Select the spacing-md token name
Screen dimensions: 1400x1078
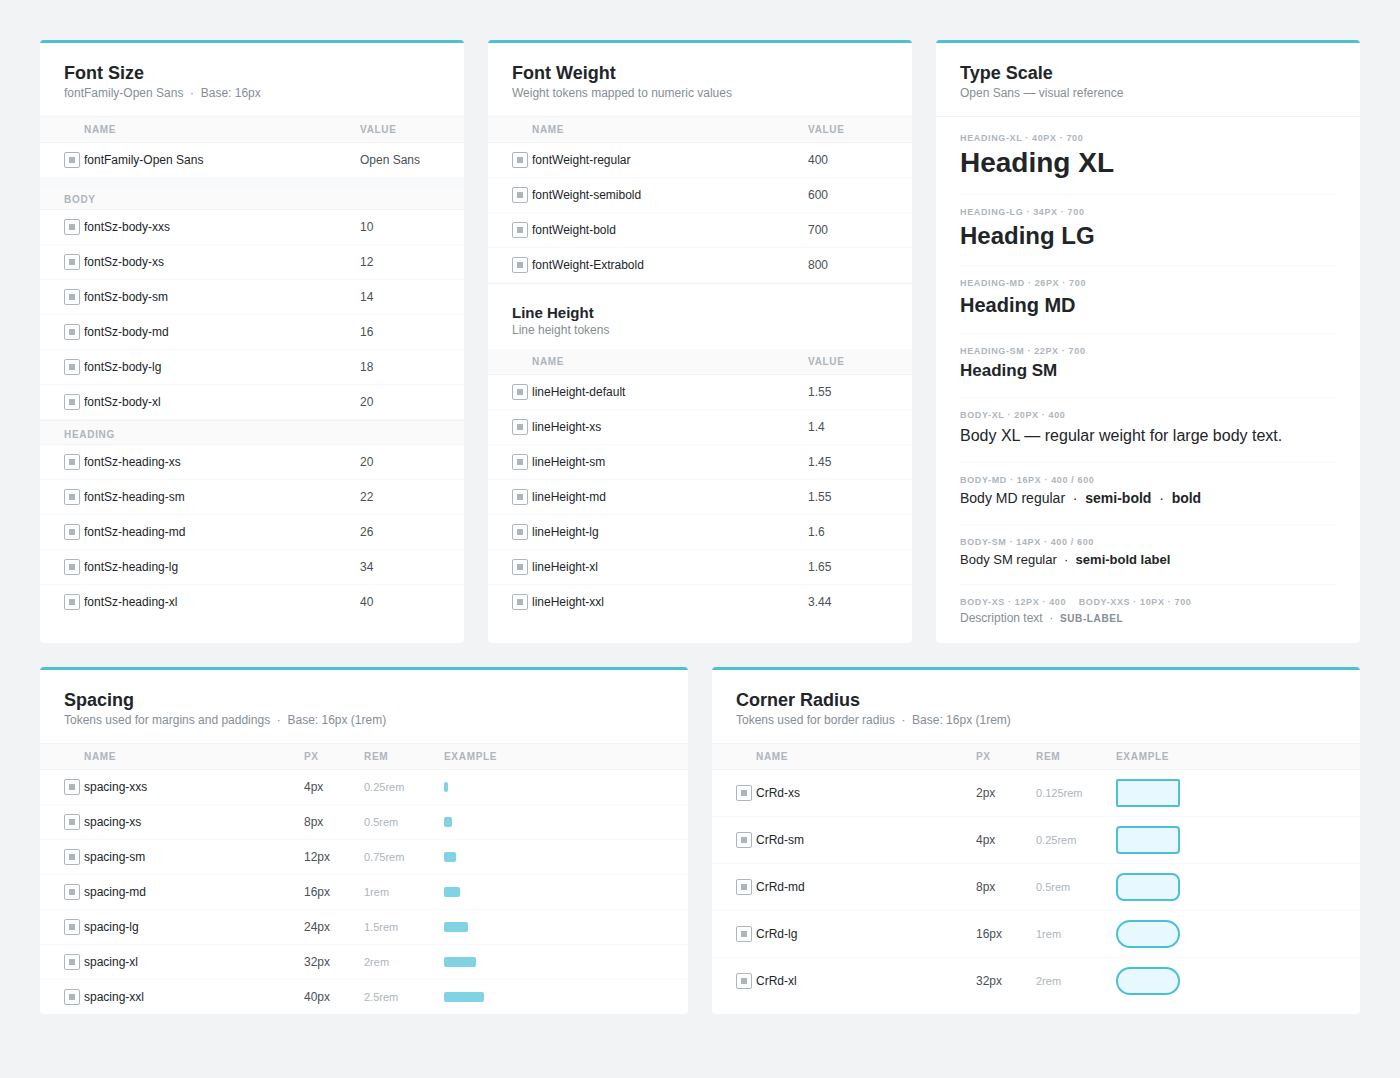(115, 892)
